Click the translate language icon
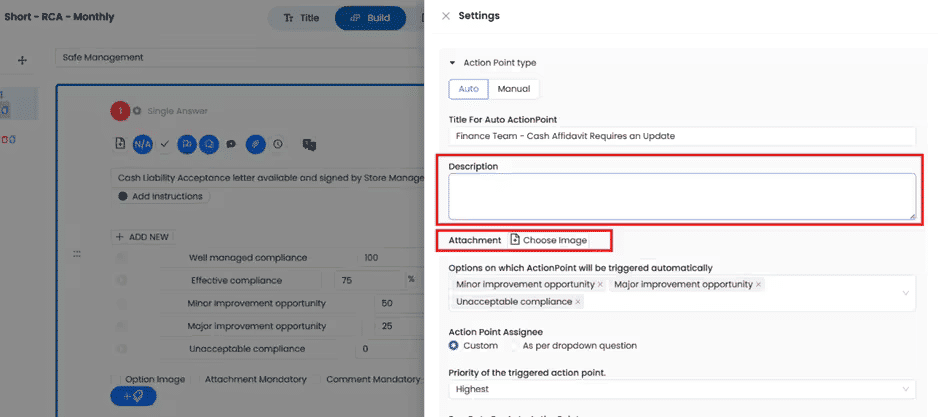The height and width of the screenshot is (417, 938). coord(309,144)
